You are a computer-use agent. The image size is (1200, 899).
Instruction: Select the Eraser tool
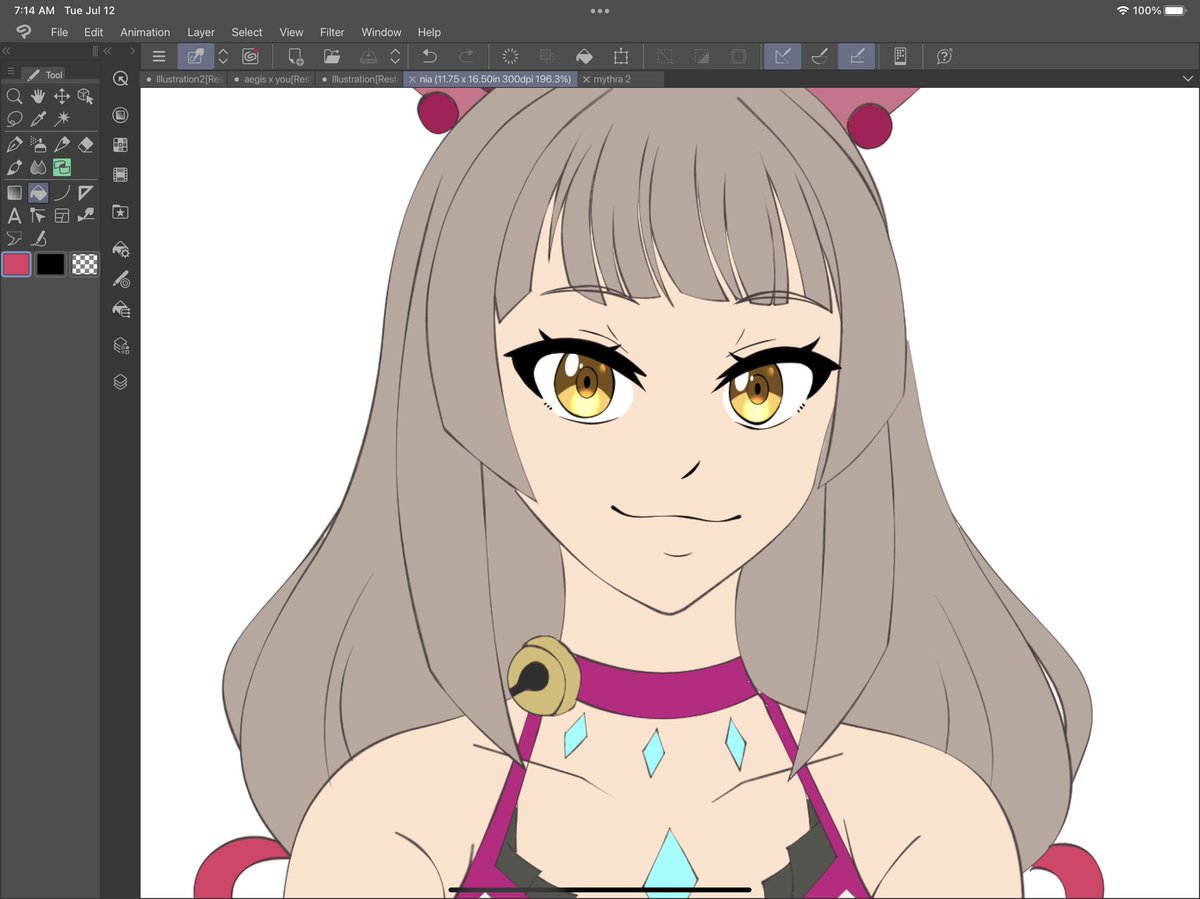click(86, 145)
